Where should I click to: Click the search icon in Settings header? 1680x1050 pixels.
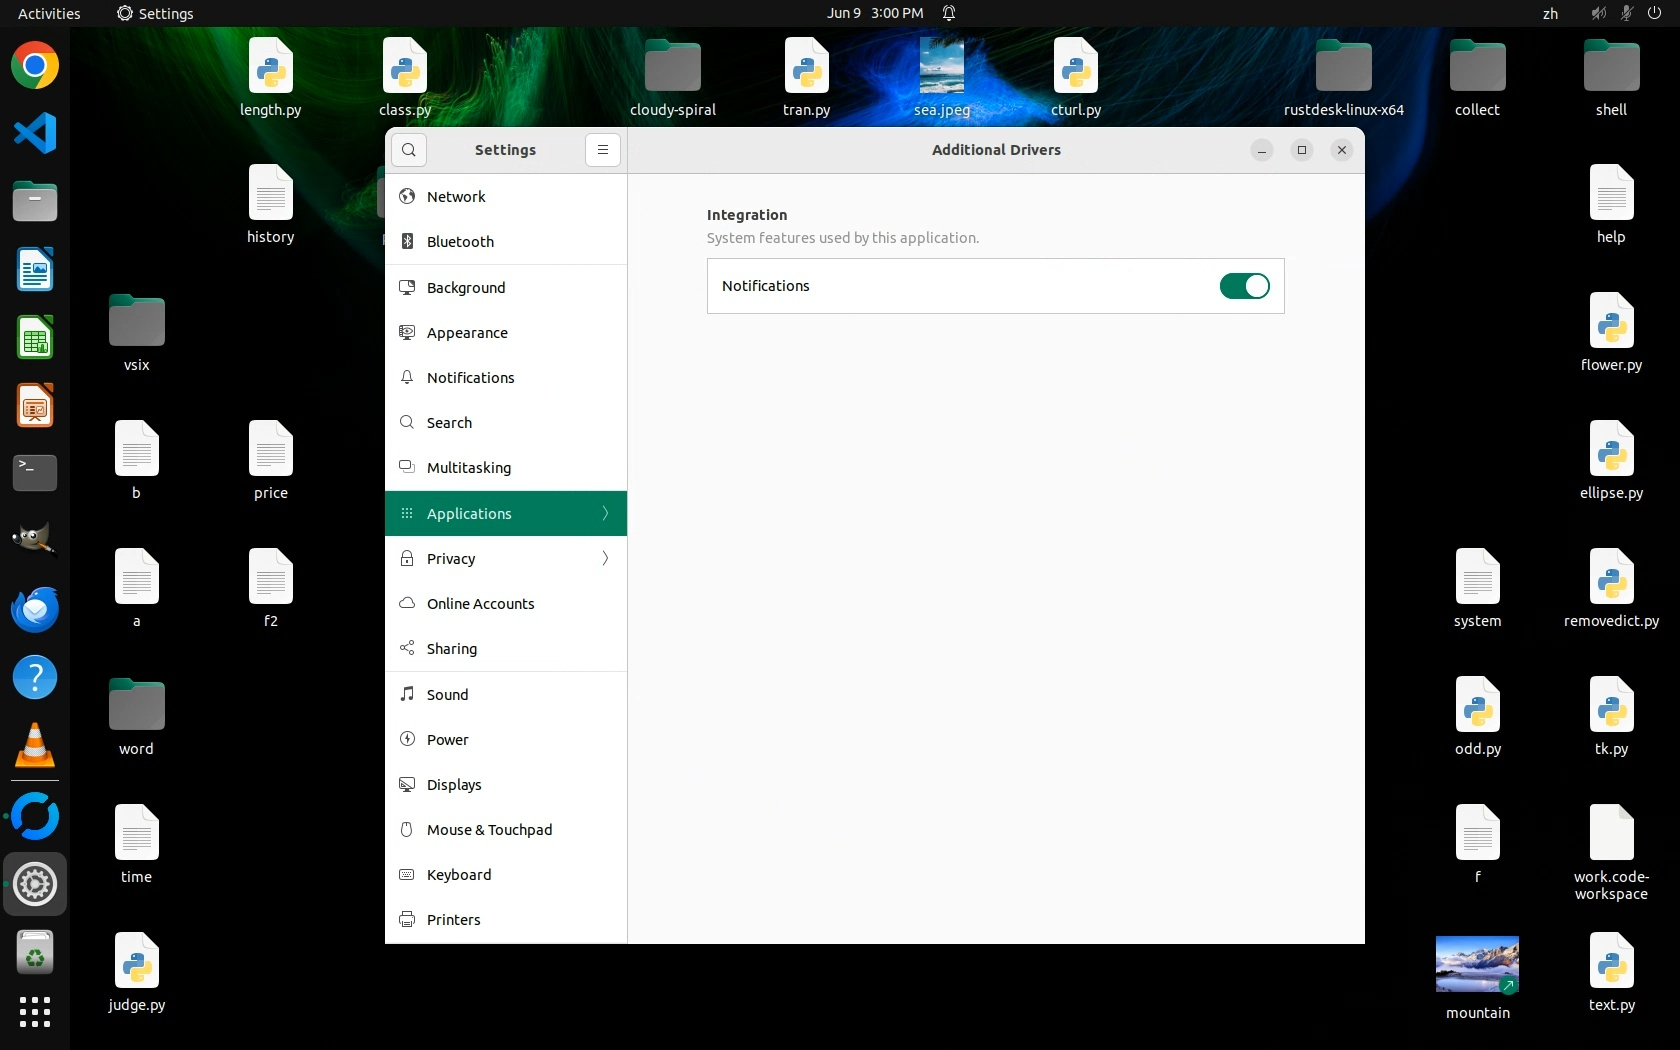coord(409,150)
